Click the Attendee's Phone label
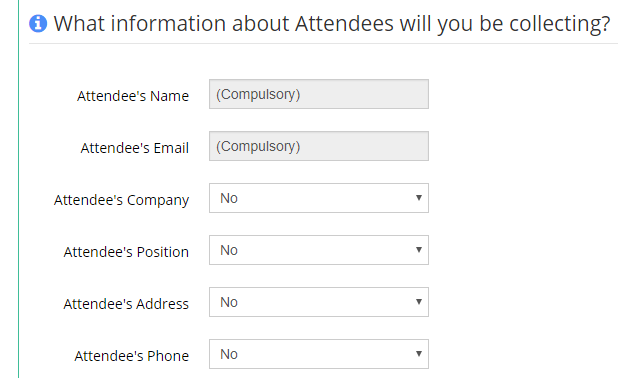Image resolution: width=618 pixels, height=378 pixels. (132, 356)
